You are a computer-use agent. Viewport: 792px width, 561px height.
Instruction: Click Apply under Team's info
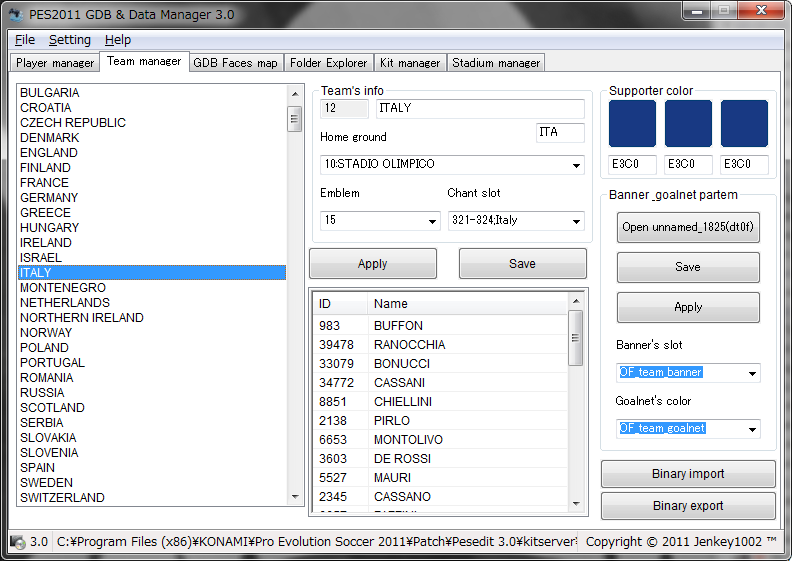pos(373,264)
